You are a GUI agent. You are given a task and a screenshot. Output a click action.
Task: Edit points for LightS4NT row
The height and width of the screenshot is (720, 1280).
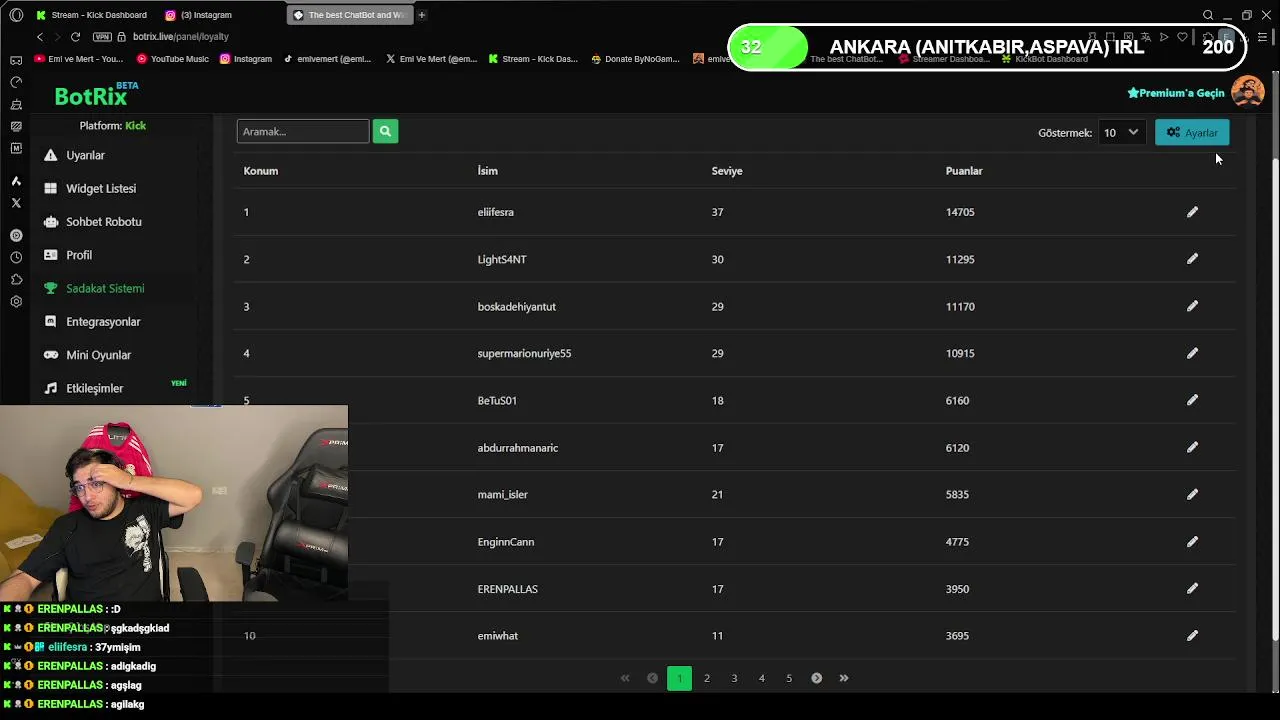1192,259
